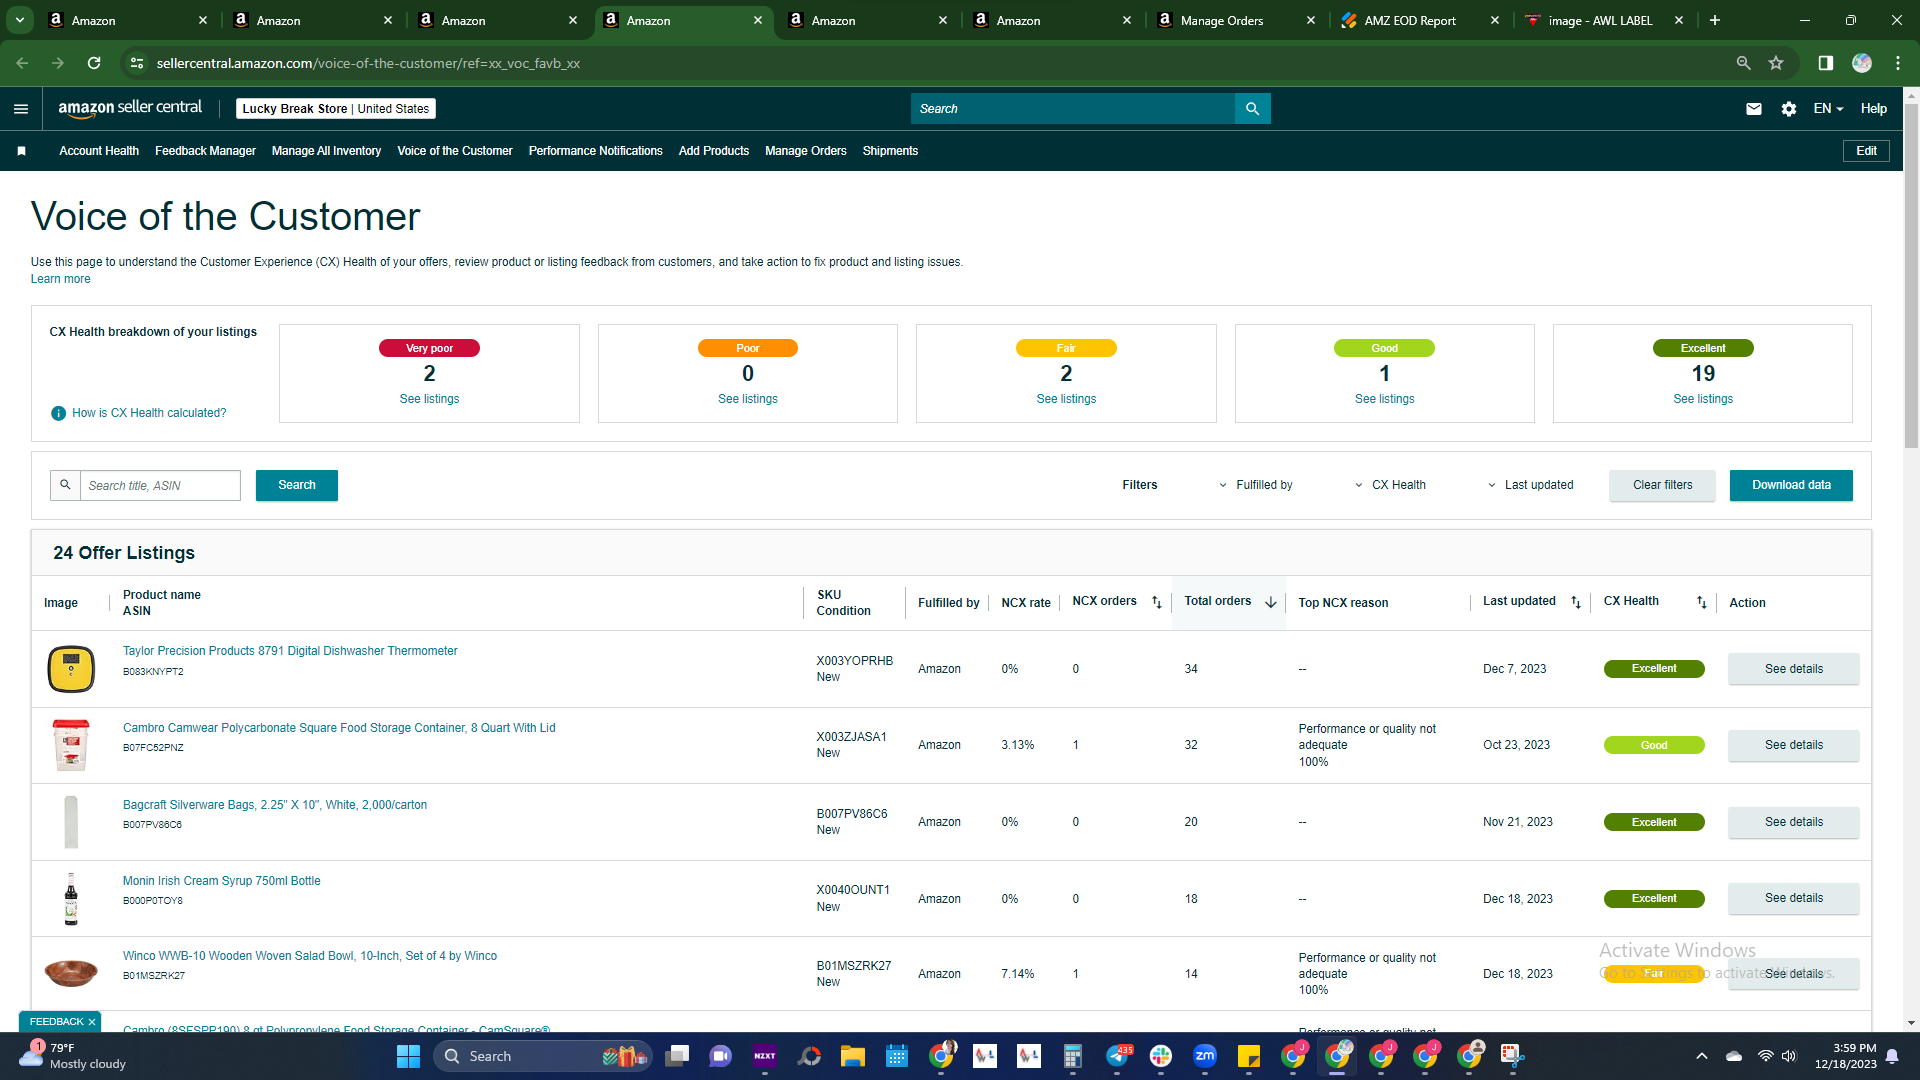This screenshot has width=1920, height=1080.
Task: Open the Chrome three-dot menu
Action: click(1898, 63)
